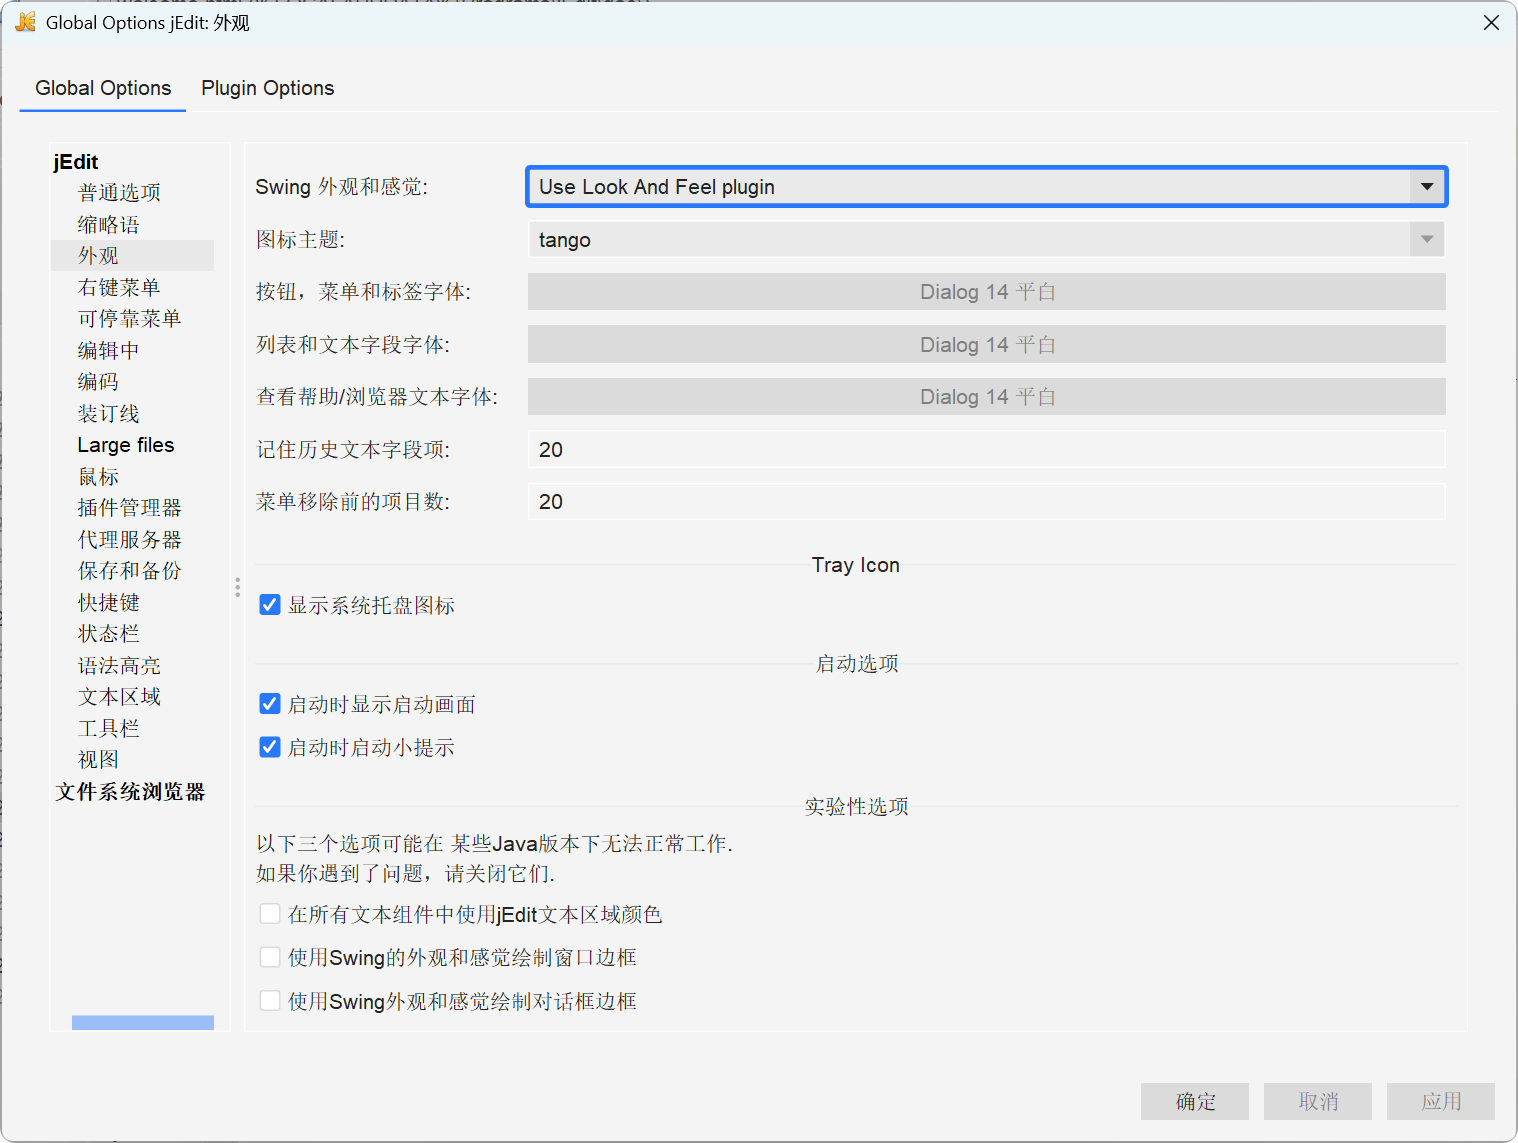Click the jEdit icon in the title bar

click(25, 21)
